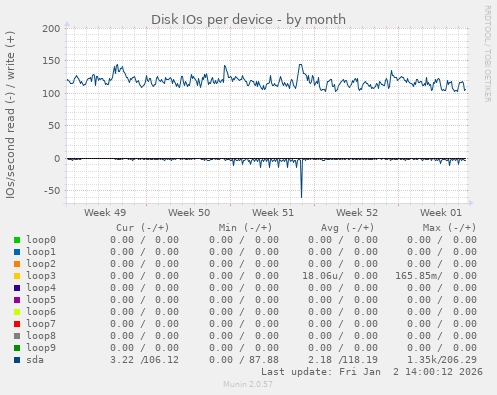Click the 200 y-axis value
This screenshot has height=395, width=497.
51,29
